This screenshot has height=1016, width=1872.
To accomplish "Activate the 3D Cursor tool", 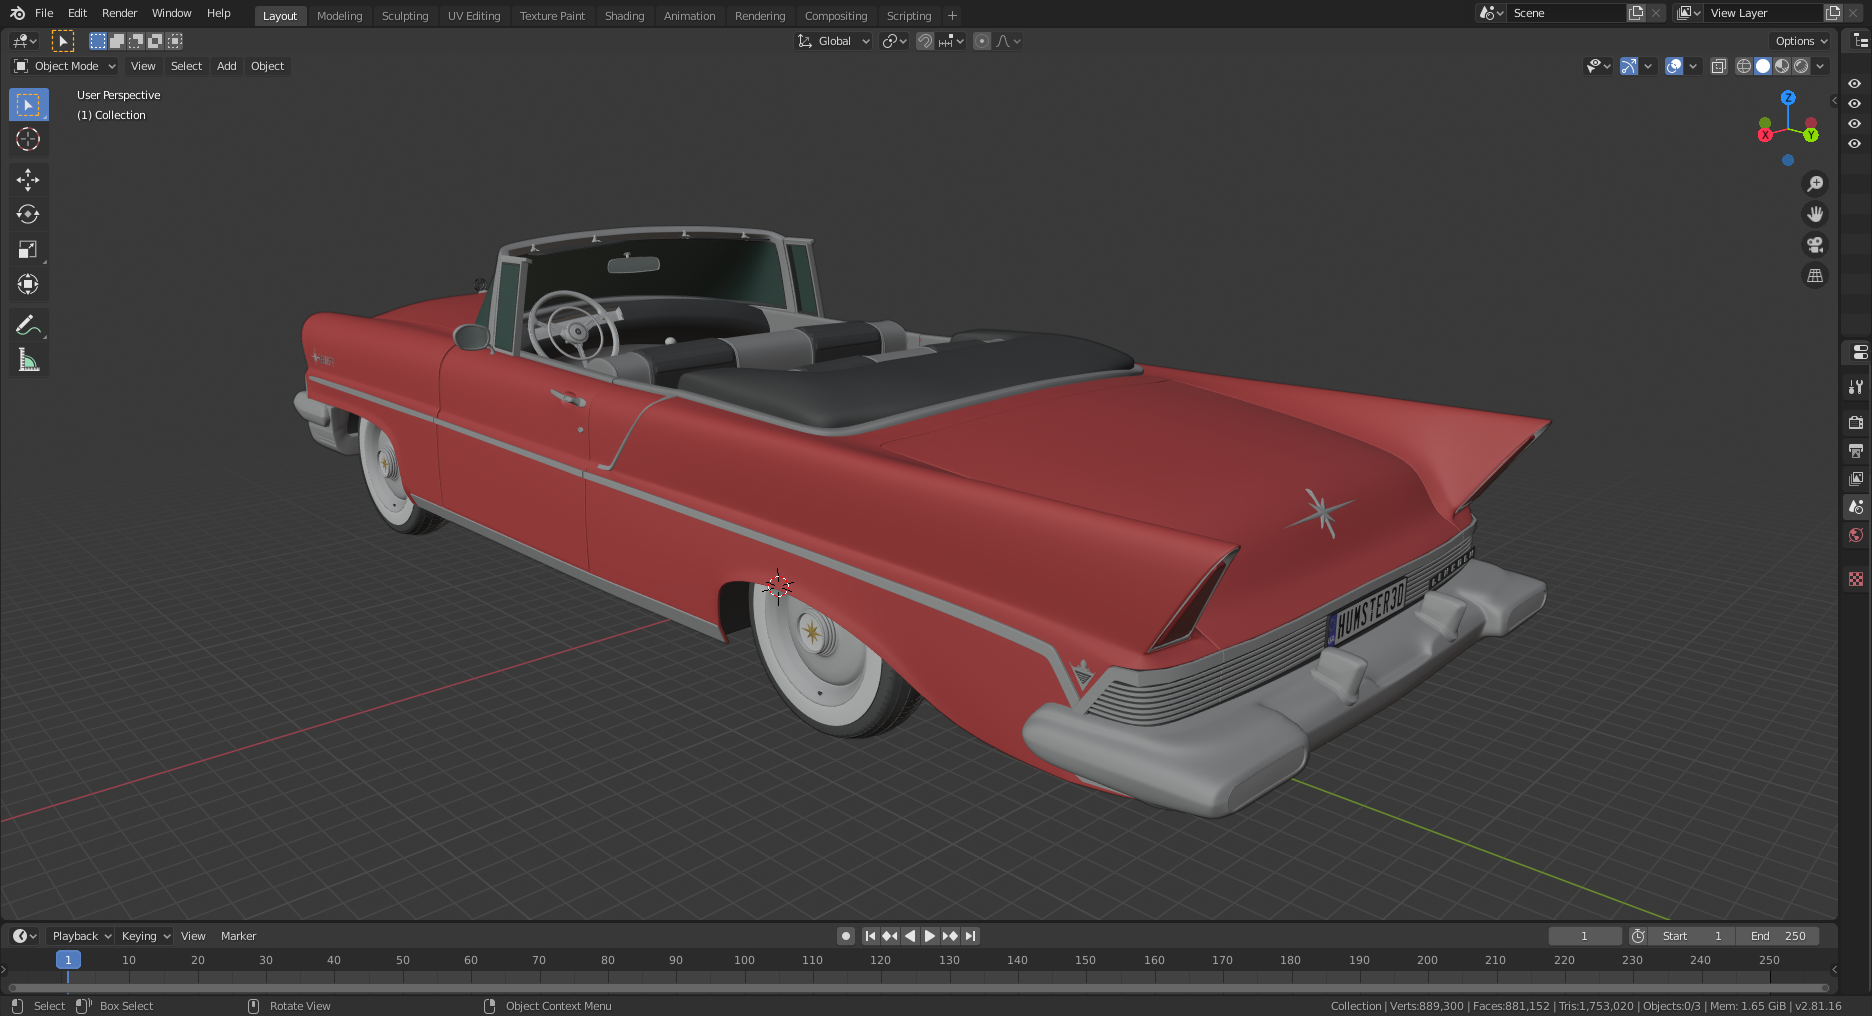I will click(x=28, y=140).
